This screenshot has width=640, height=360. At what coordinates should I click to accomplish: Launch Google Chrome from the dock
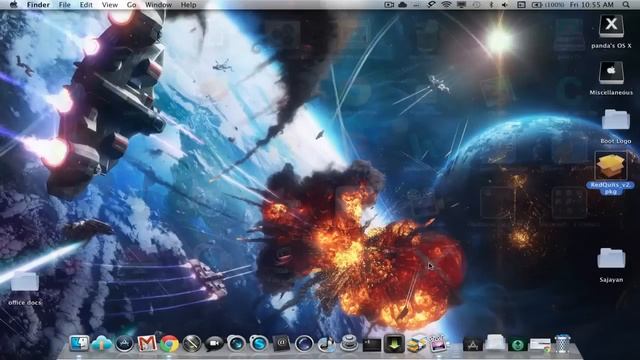[x=169, y=344]
